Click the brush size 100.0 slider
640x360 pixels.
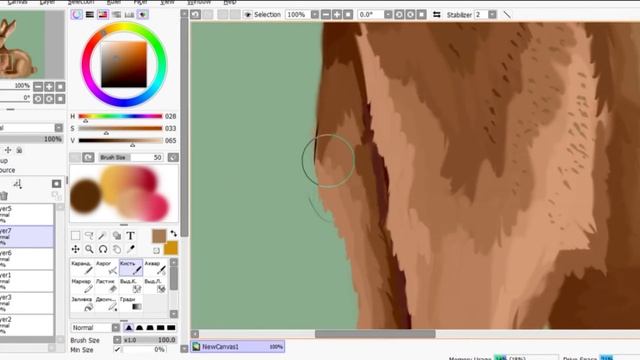[150, 340]
